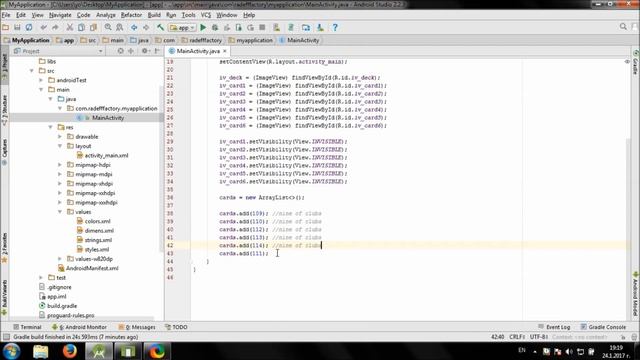Expand the test folder
This screenshot has height=360, width=640.
tap(41, 277)
